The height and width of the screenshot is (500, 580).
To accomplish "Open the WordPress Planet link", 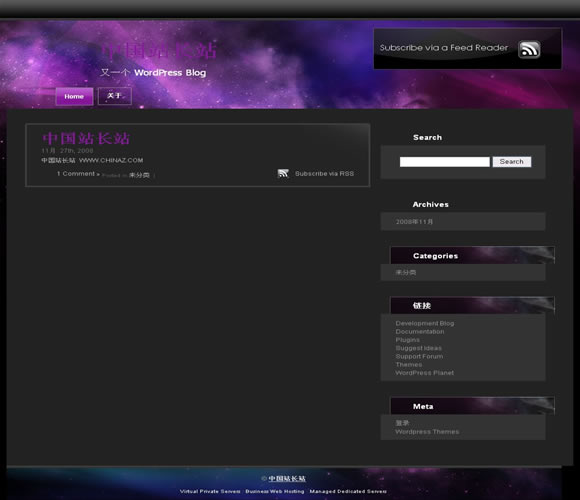I will click(425, 373).
